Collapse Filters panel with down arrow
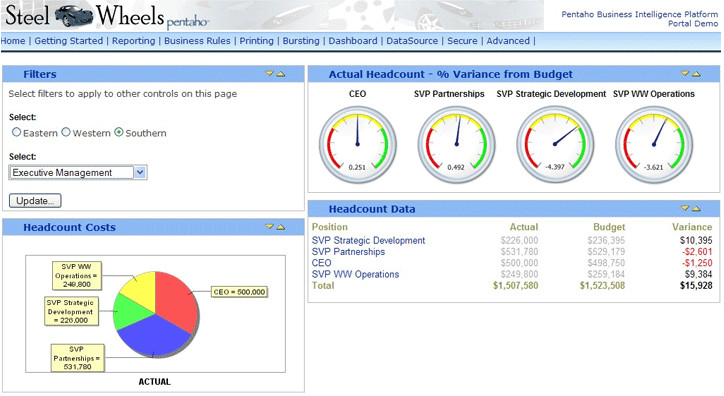The image size is (724, 396). pos(270,74)
